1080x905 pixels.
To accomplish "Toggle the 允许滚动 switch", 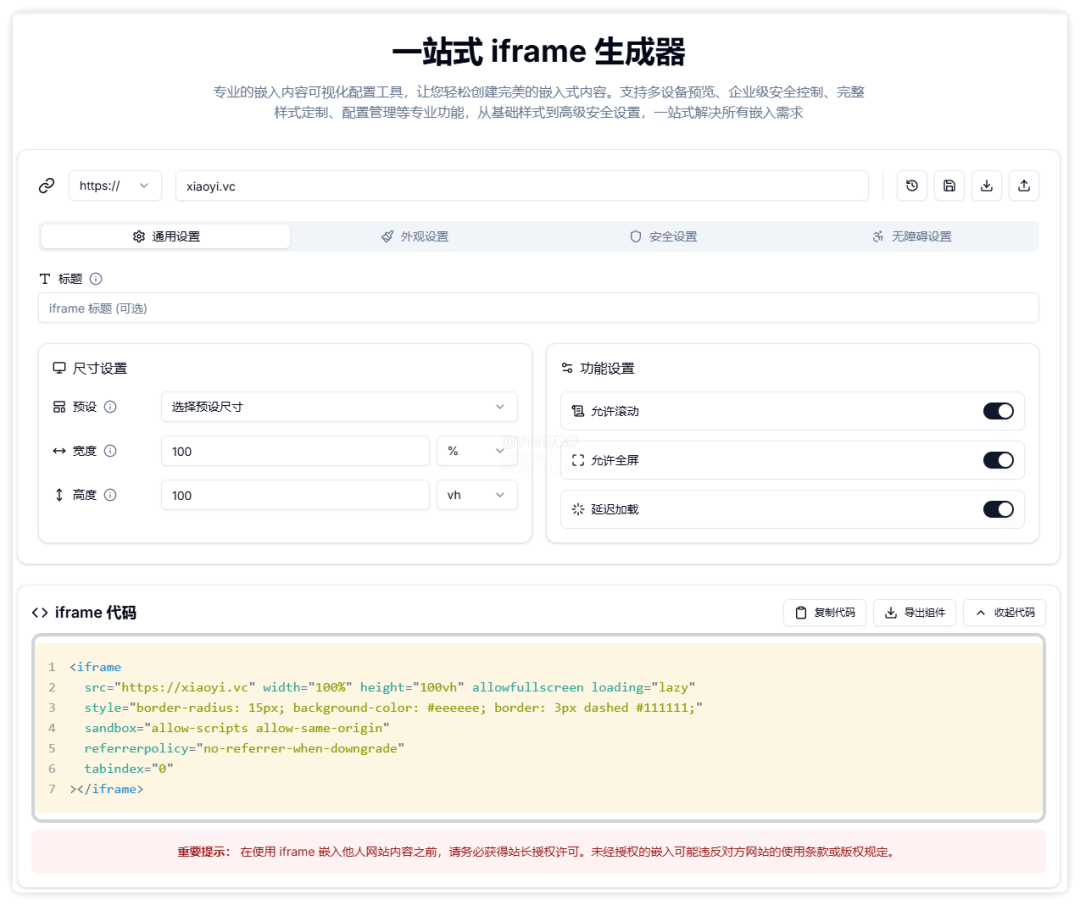I will 998,412.
